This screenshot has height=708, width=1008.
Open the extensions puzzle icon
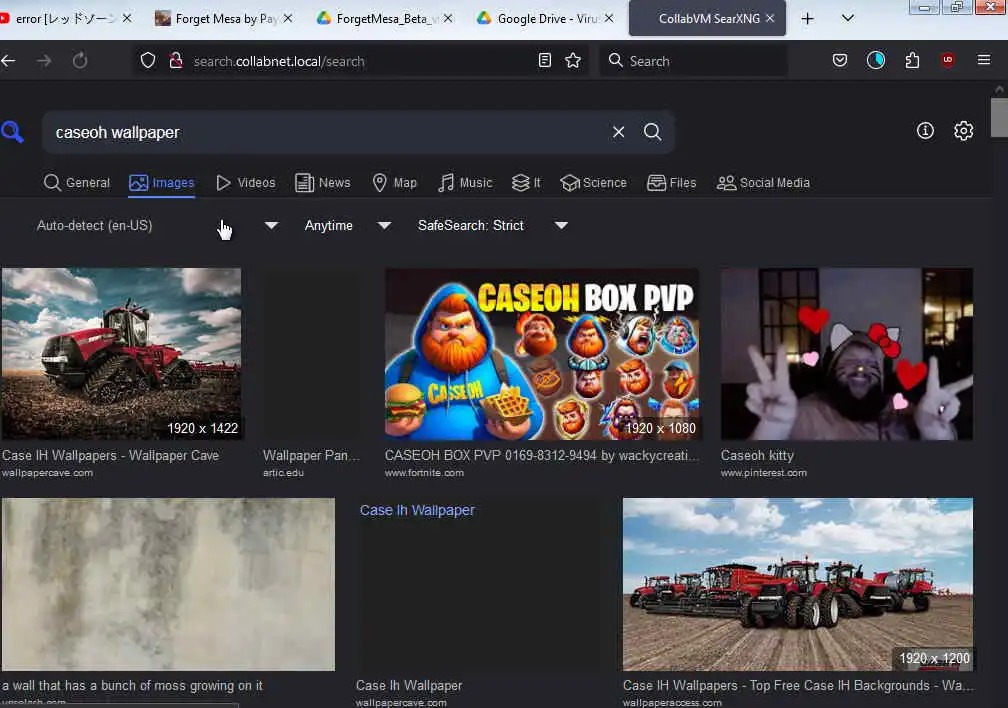pos(912,60)
